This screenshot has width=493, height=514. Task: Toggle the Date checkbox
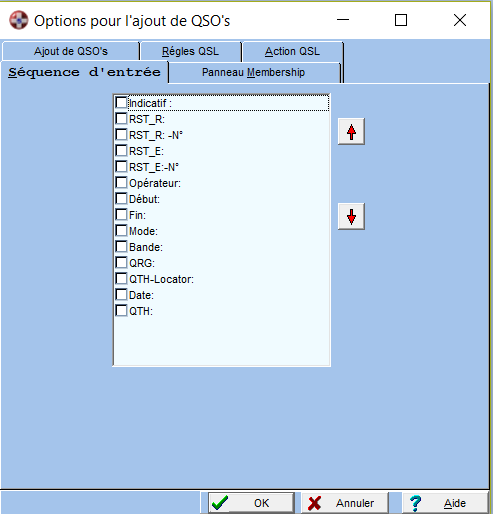tap(121, 295)
